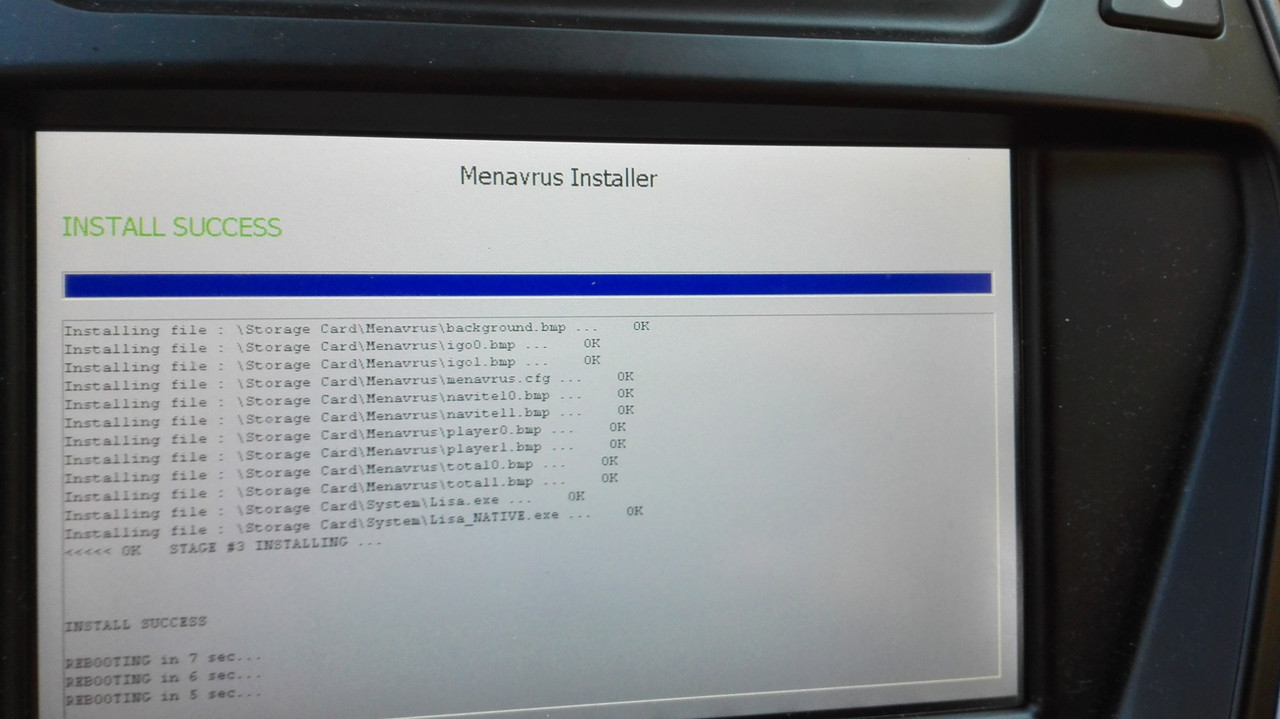Select the System\Lisa.exe install log line
The width and height of the screenshot is (1280, 719).
click(x=325, y=506)
